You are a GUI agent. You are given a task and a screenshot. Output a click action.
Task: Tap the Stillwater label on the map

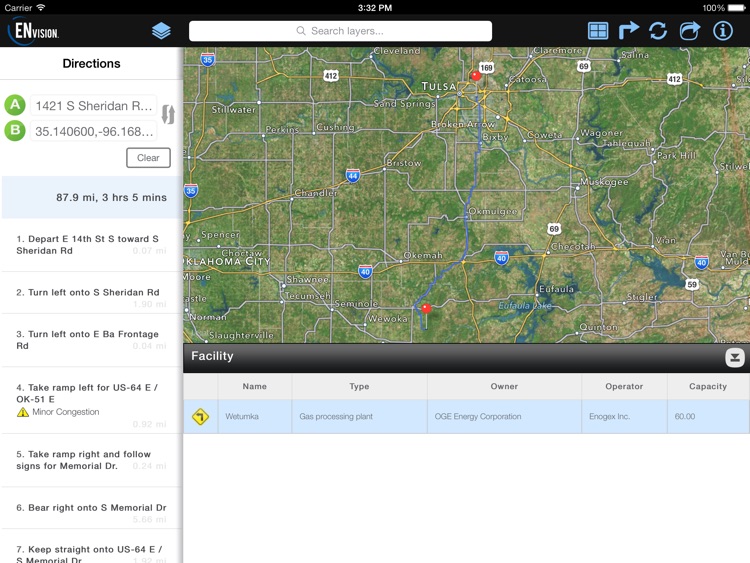pos(233,110)
